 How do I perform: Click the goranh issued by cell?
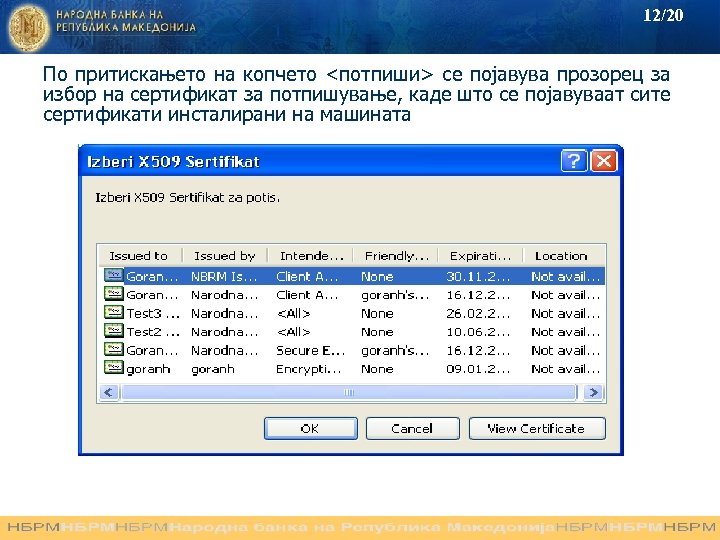click(213, 369)
